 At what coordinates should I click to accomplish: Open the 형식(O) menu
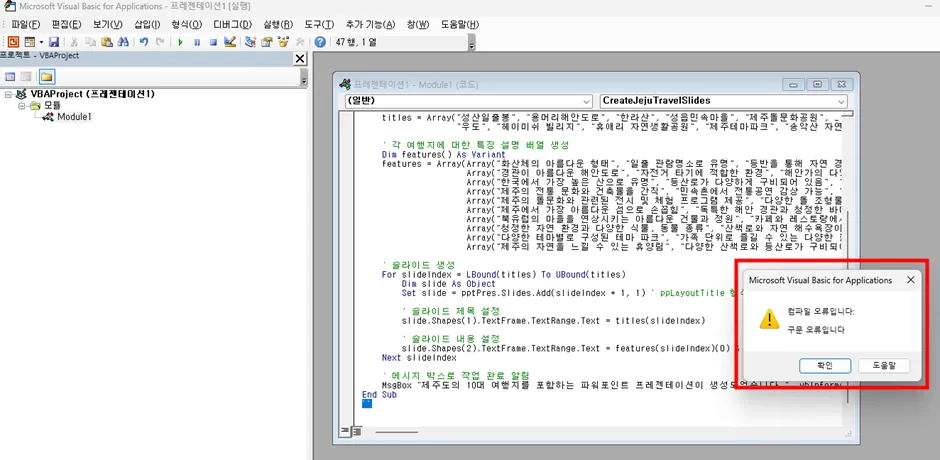(x=186, y=25)
